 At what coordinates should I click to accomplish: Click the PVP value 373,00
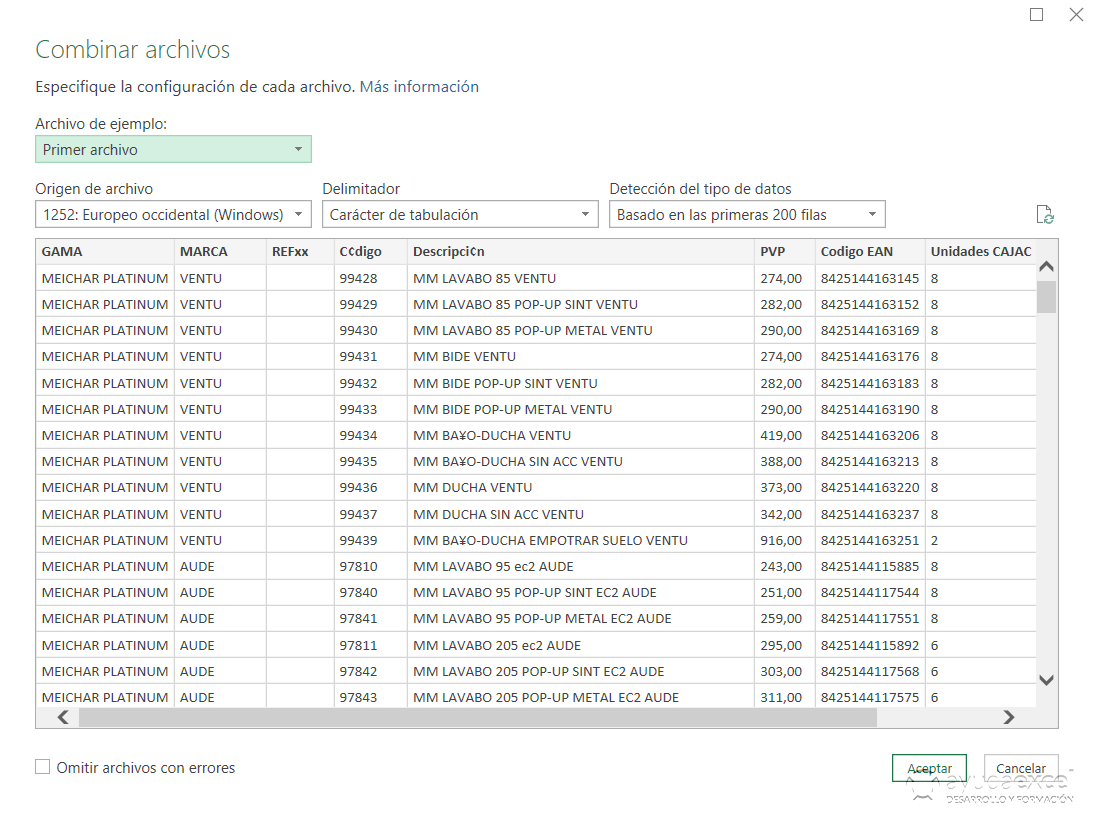(x=784, y=488)
